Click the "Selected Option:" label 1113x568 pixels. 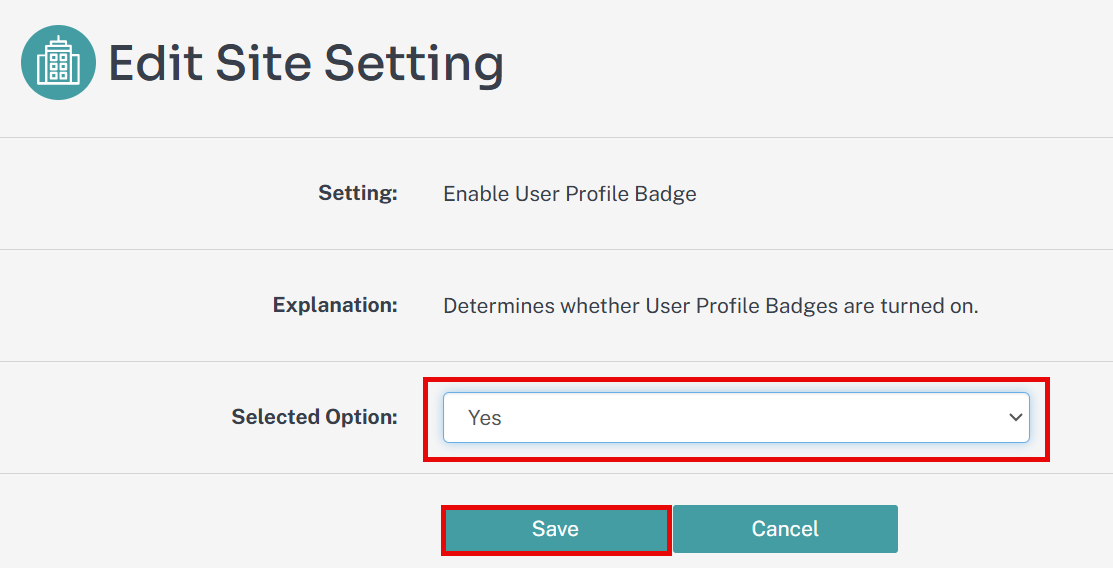click(x=314, y=417)
